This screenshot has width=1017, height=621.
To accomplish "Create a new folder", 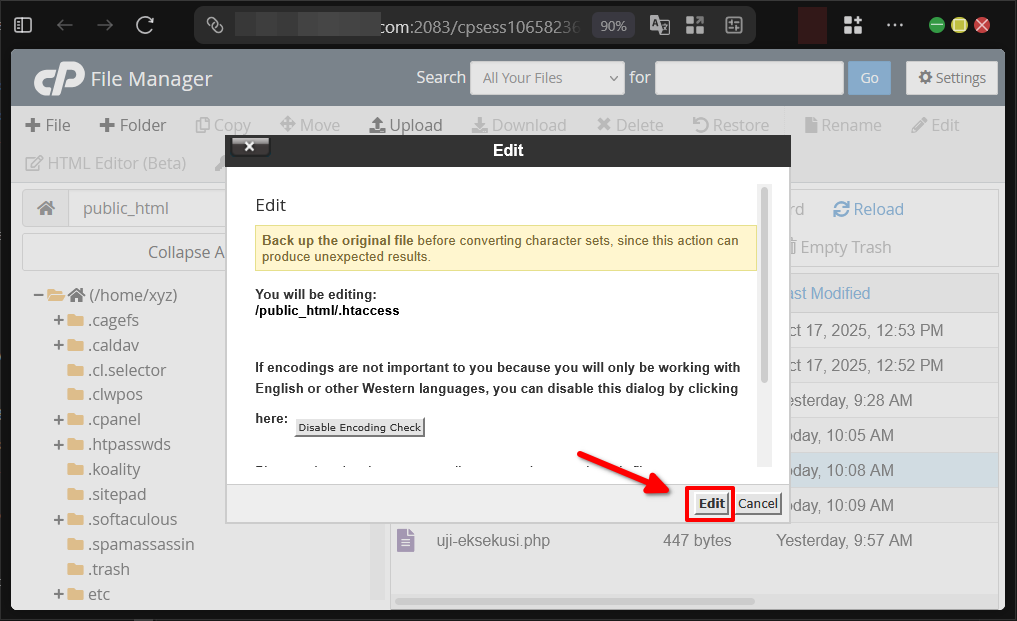I will [x=132, y=124].
